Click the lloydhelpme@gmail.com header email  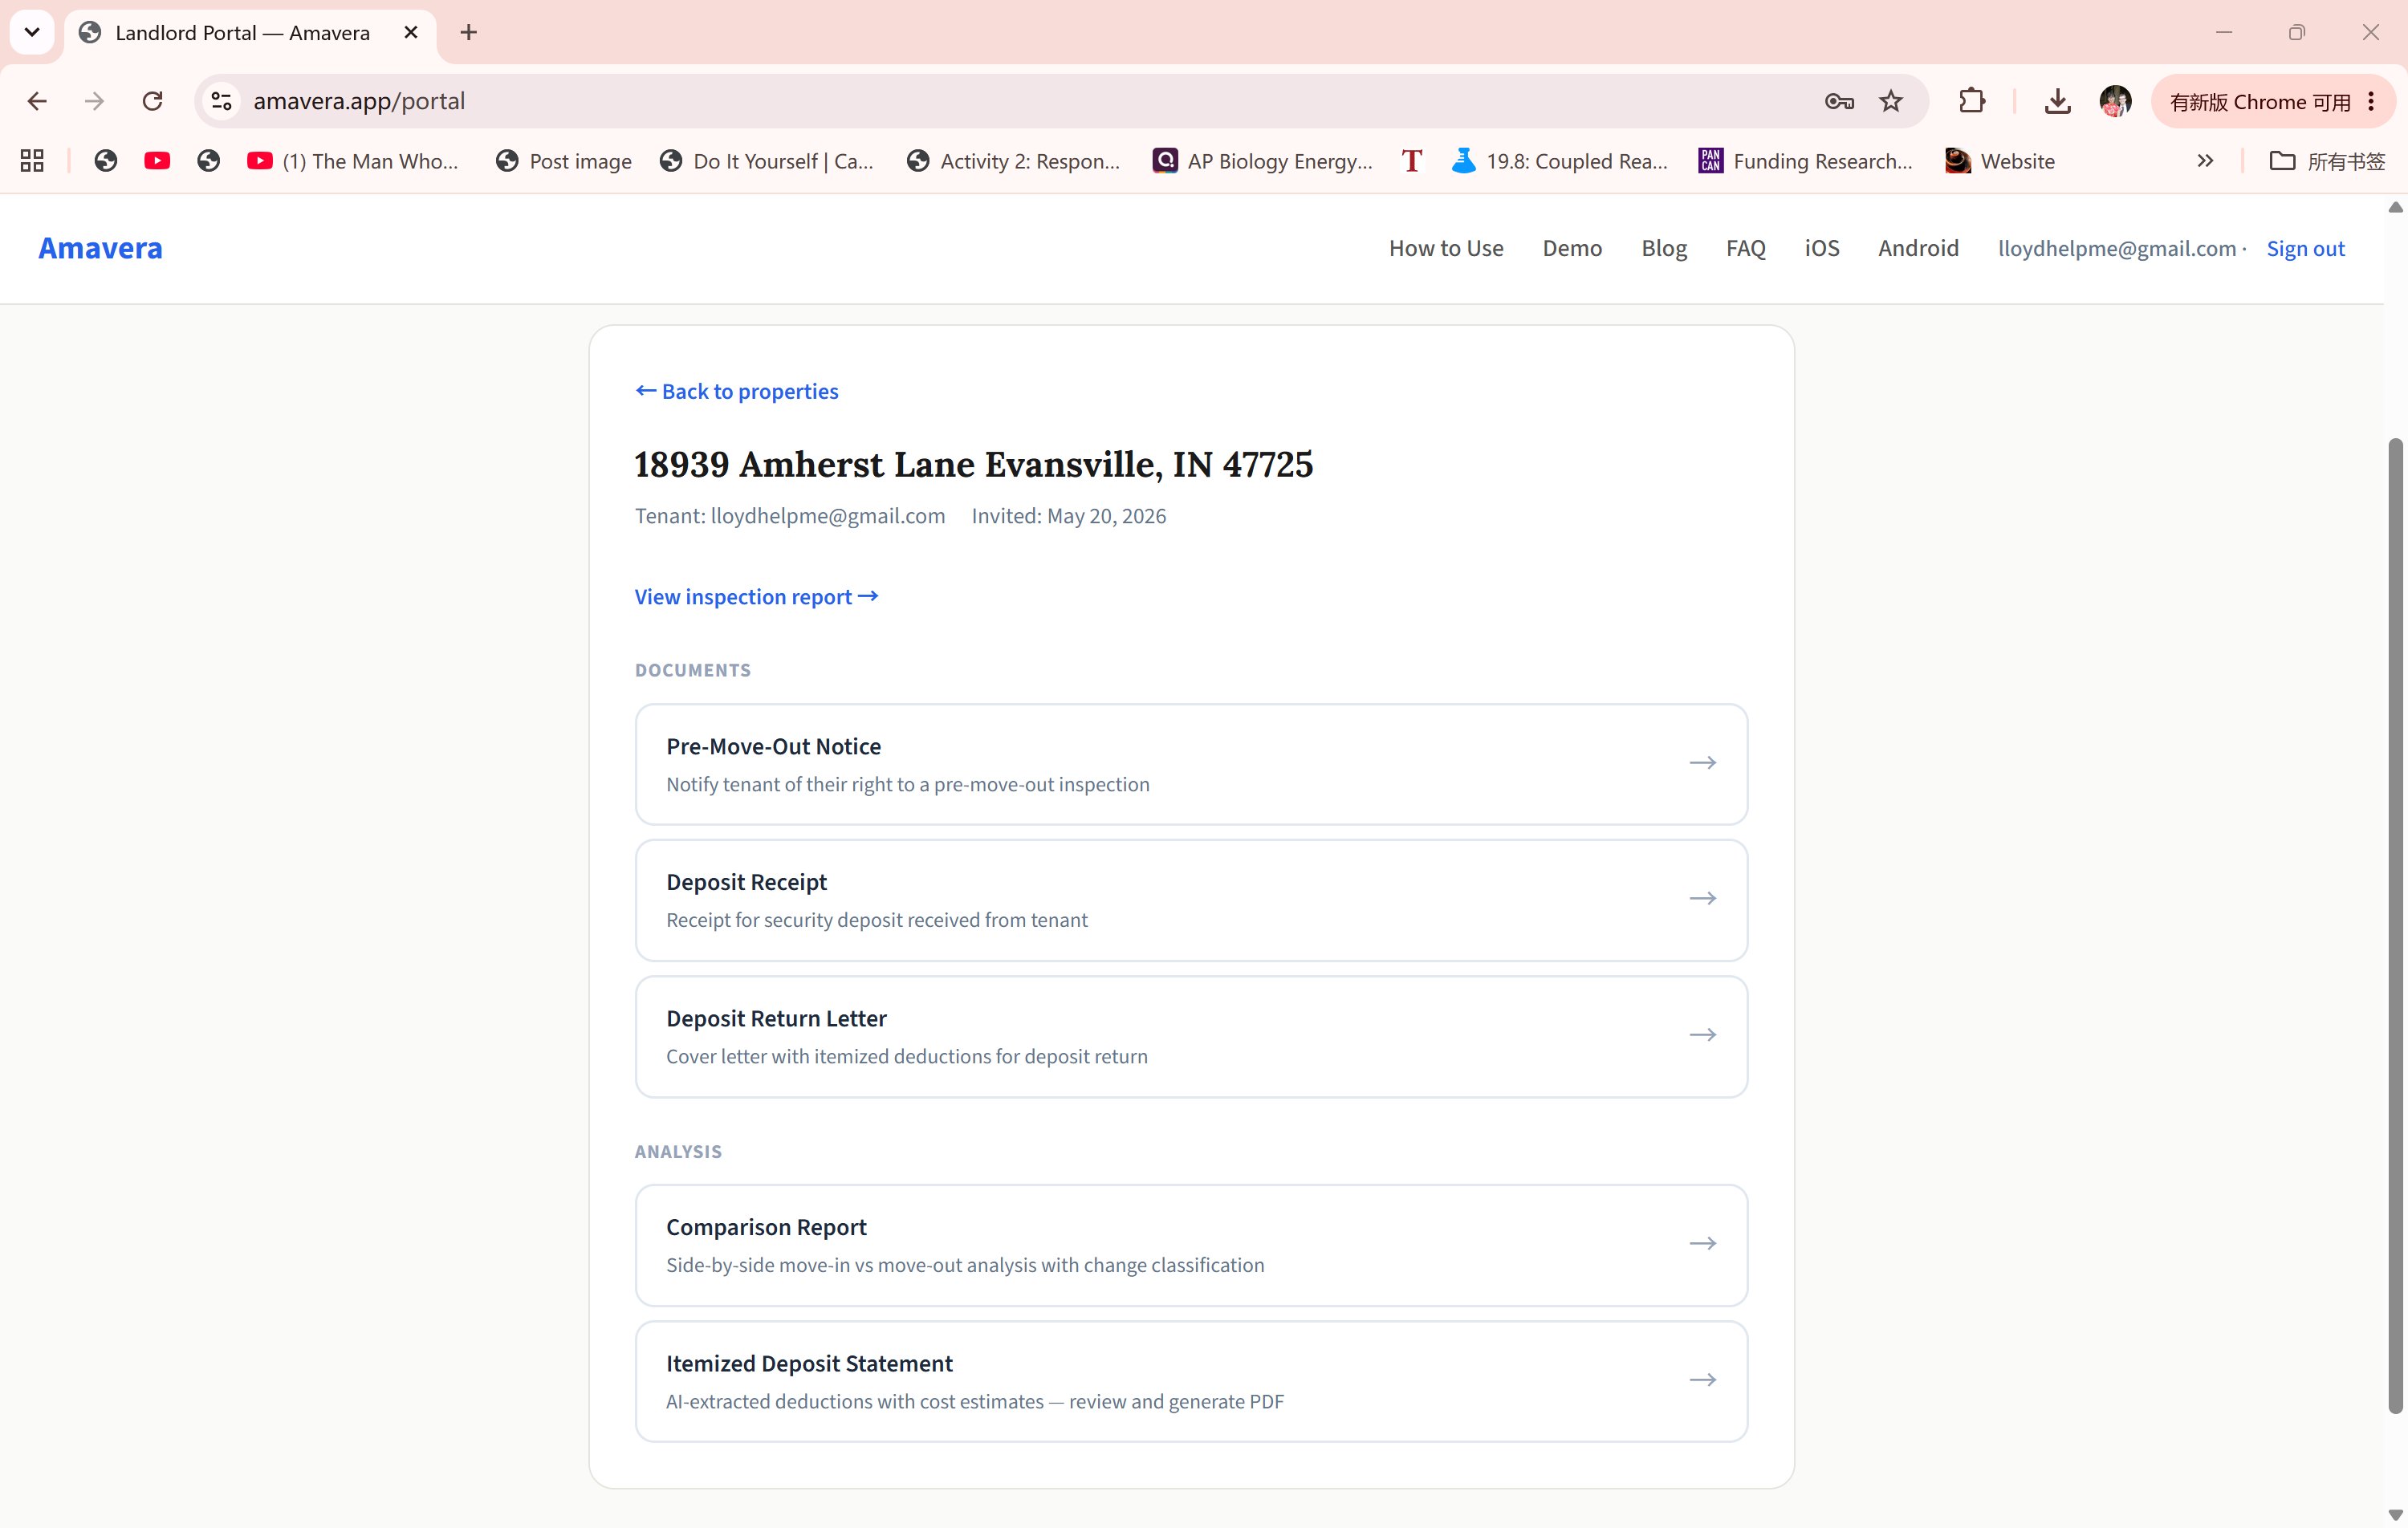[x=2117, y=248]
